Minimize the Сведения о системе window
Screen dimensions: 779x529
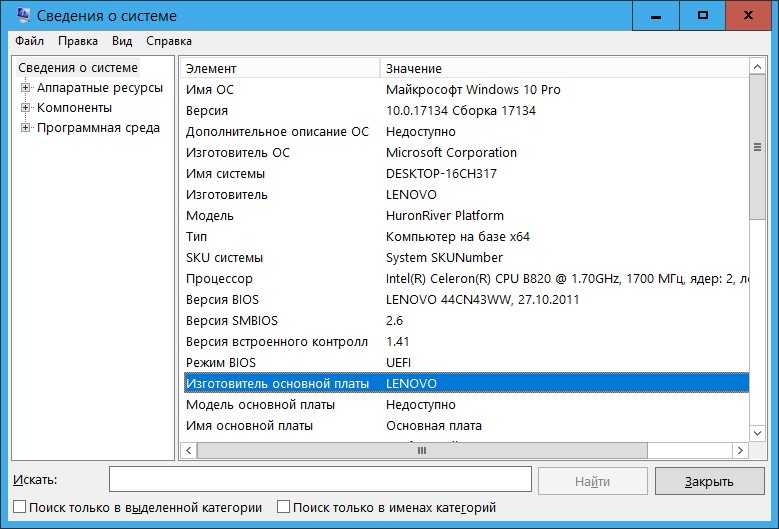(x=656, y=15)
